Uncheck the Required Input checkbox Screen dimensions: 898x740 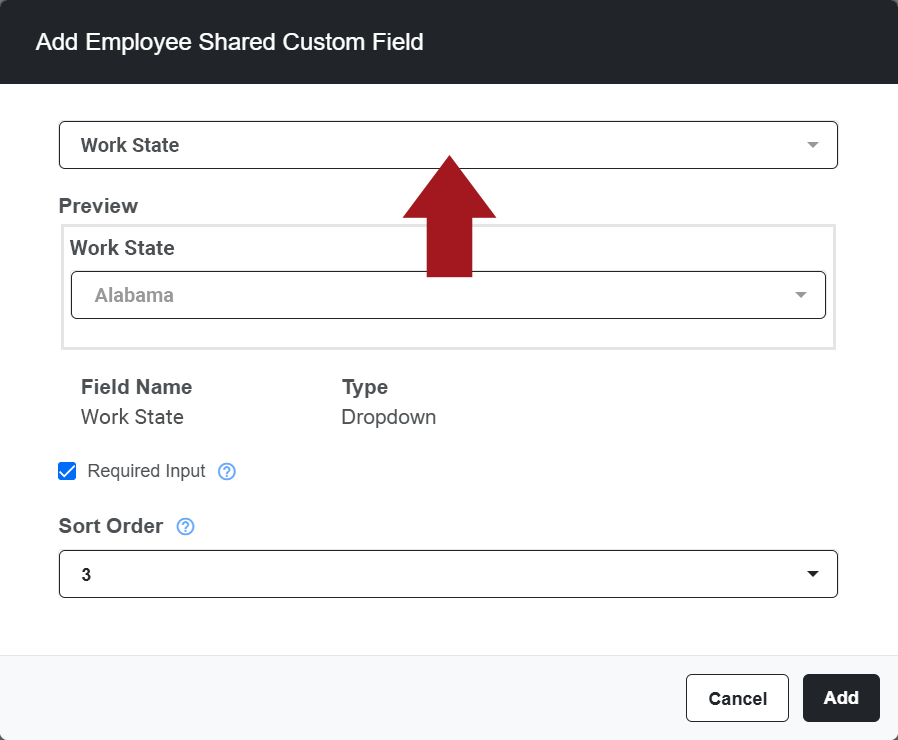point(67,471)
